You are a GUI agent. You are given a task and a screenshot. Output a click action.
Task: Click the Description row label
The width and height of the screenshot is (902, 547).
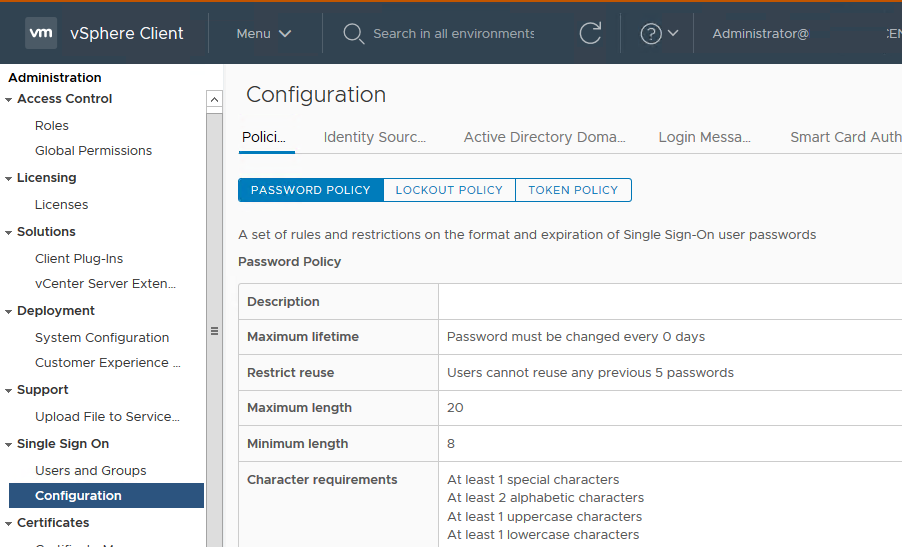(283, 301)
